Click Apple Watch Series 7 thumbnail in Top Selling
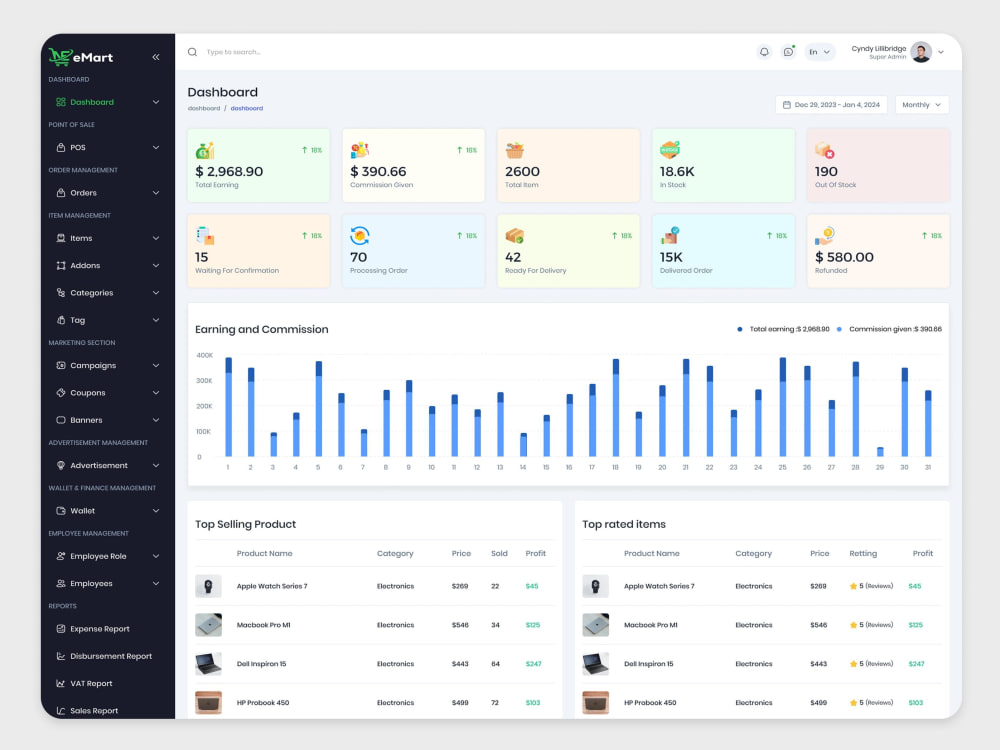This screenshot has height=750, width=1000. (209, 586)
